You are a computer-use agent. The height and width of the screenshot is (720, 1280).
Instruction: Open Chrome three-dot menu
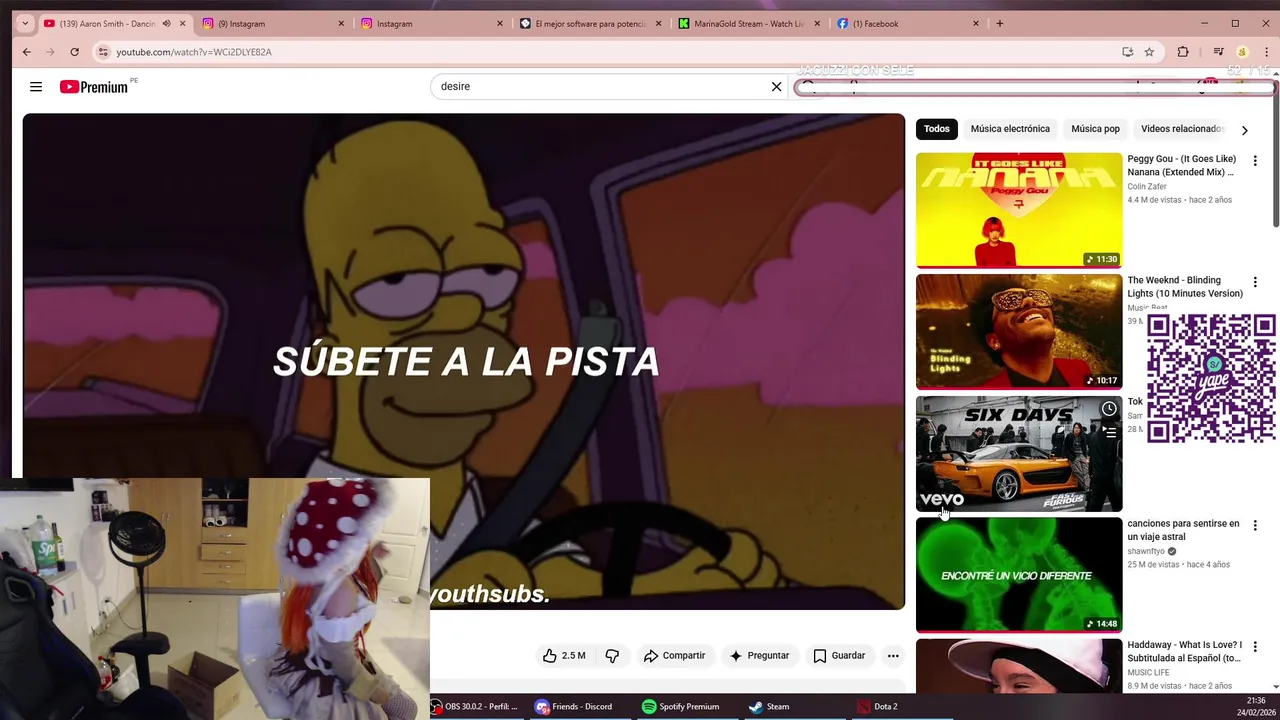(1266, 52)
